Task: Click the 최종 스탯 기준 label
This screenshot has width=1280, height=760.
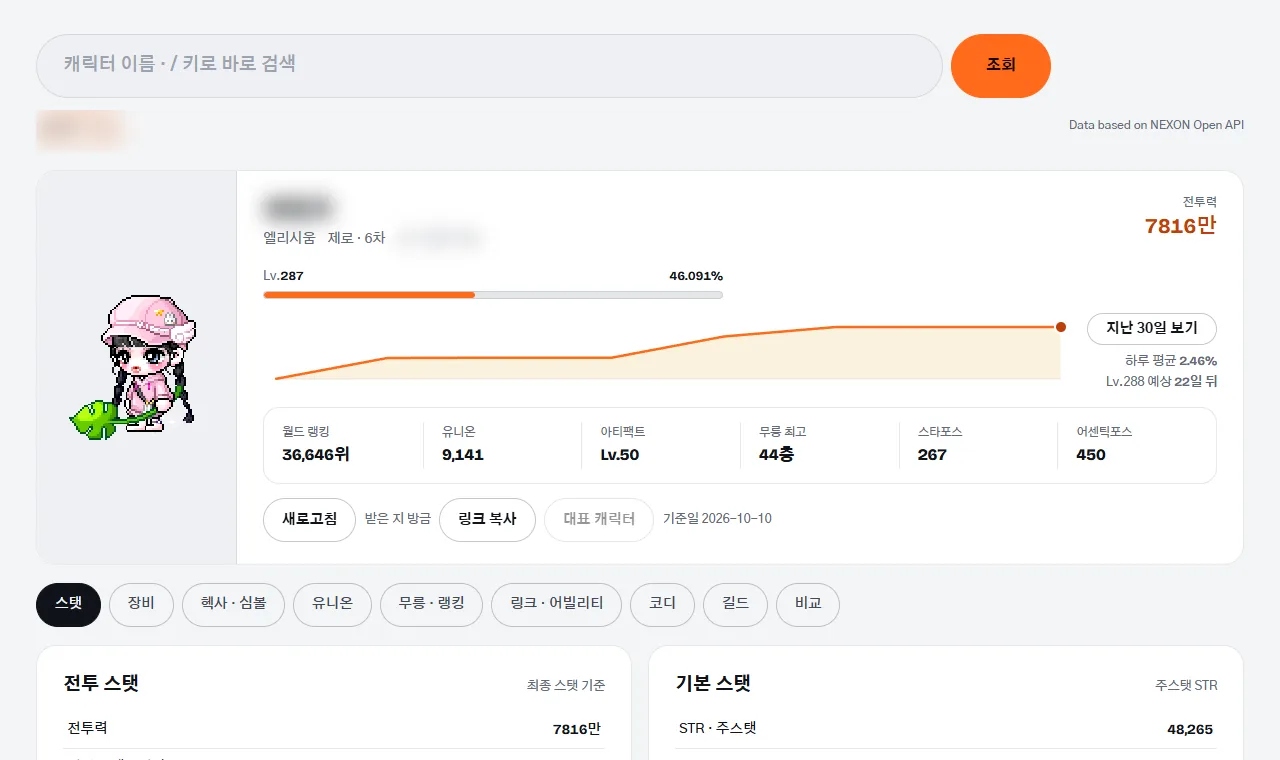Action: coord(566,685)
